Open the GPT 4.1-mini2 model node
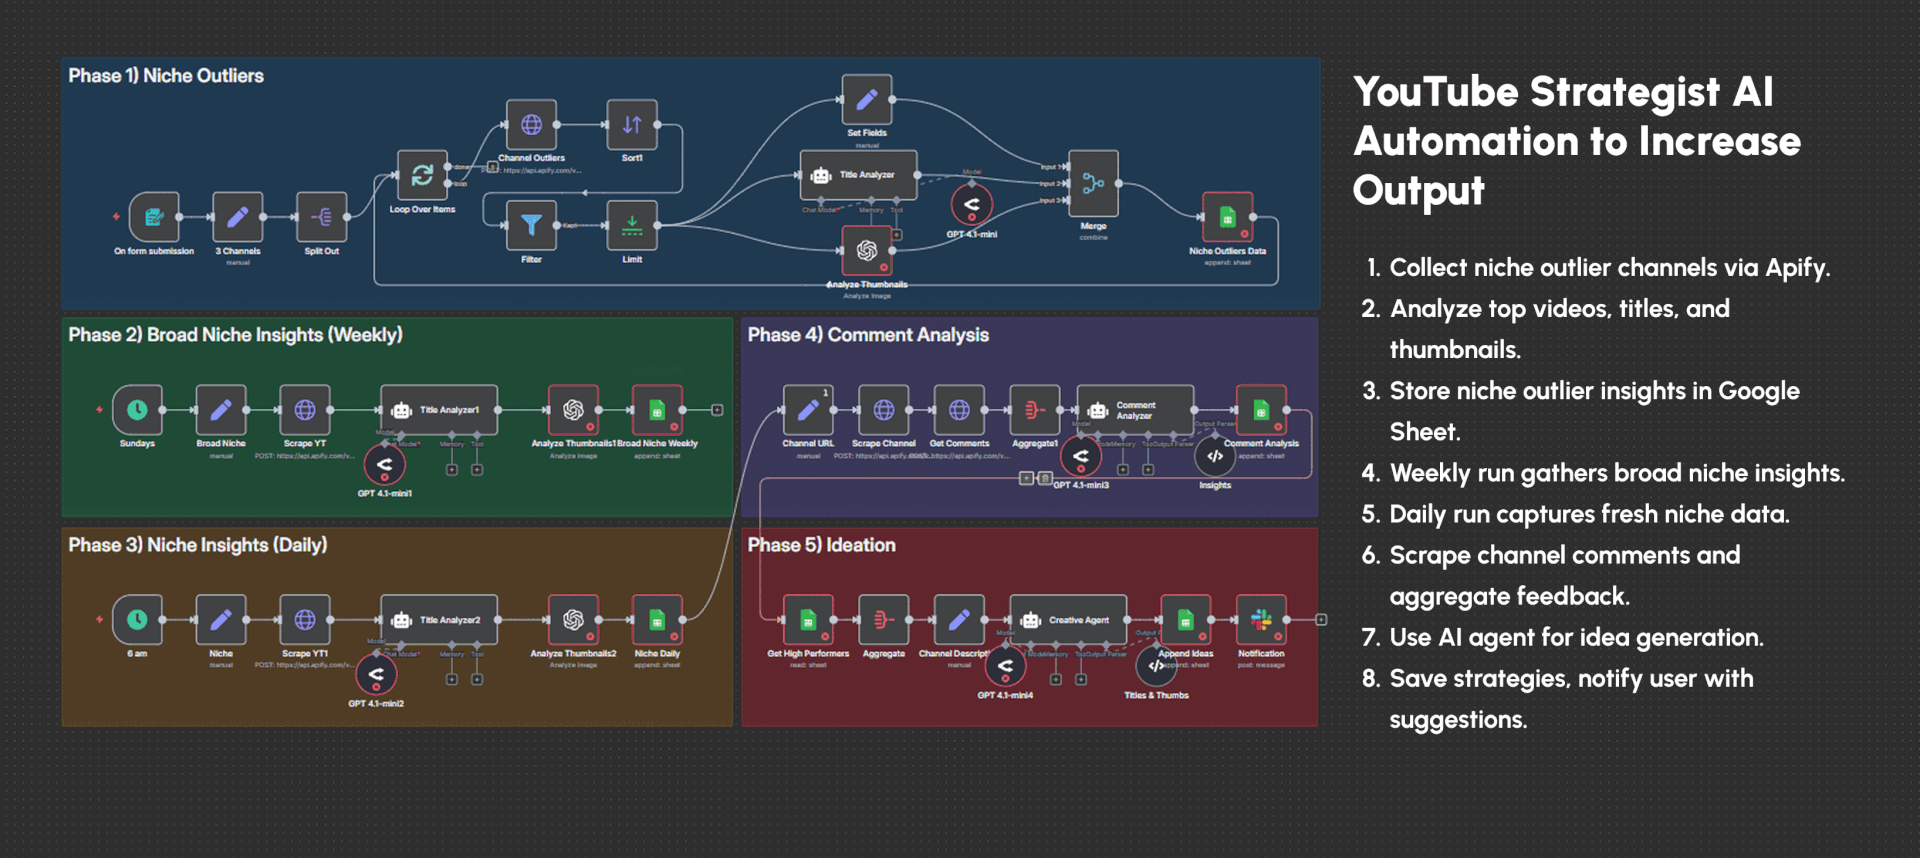Screen dimensions: 1920x858 376,675
